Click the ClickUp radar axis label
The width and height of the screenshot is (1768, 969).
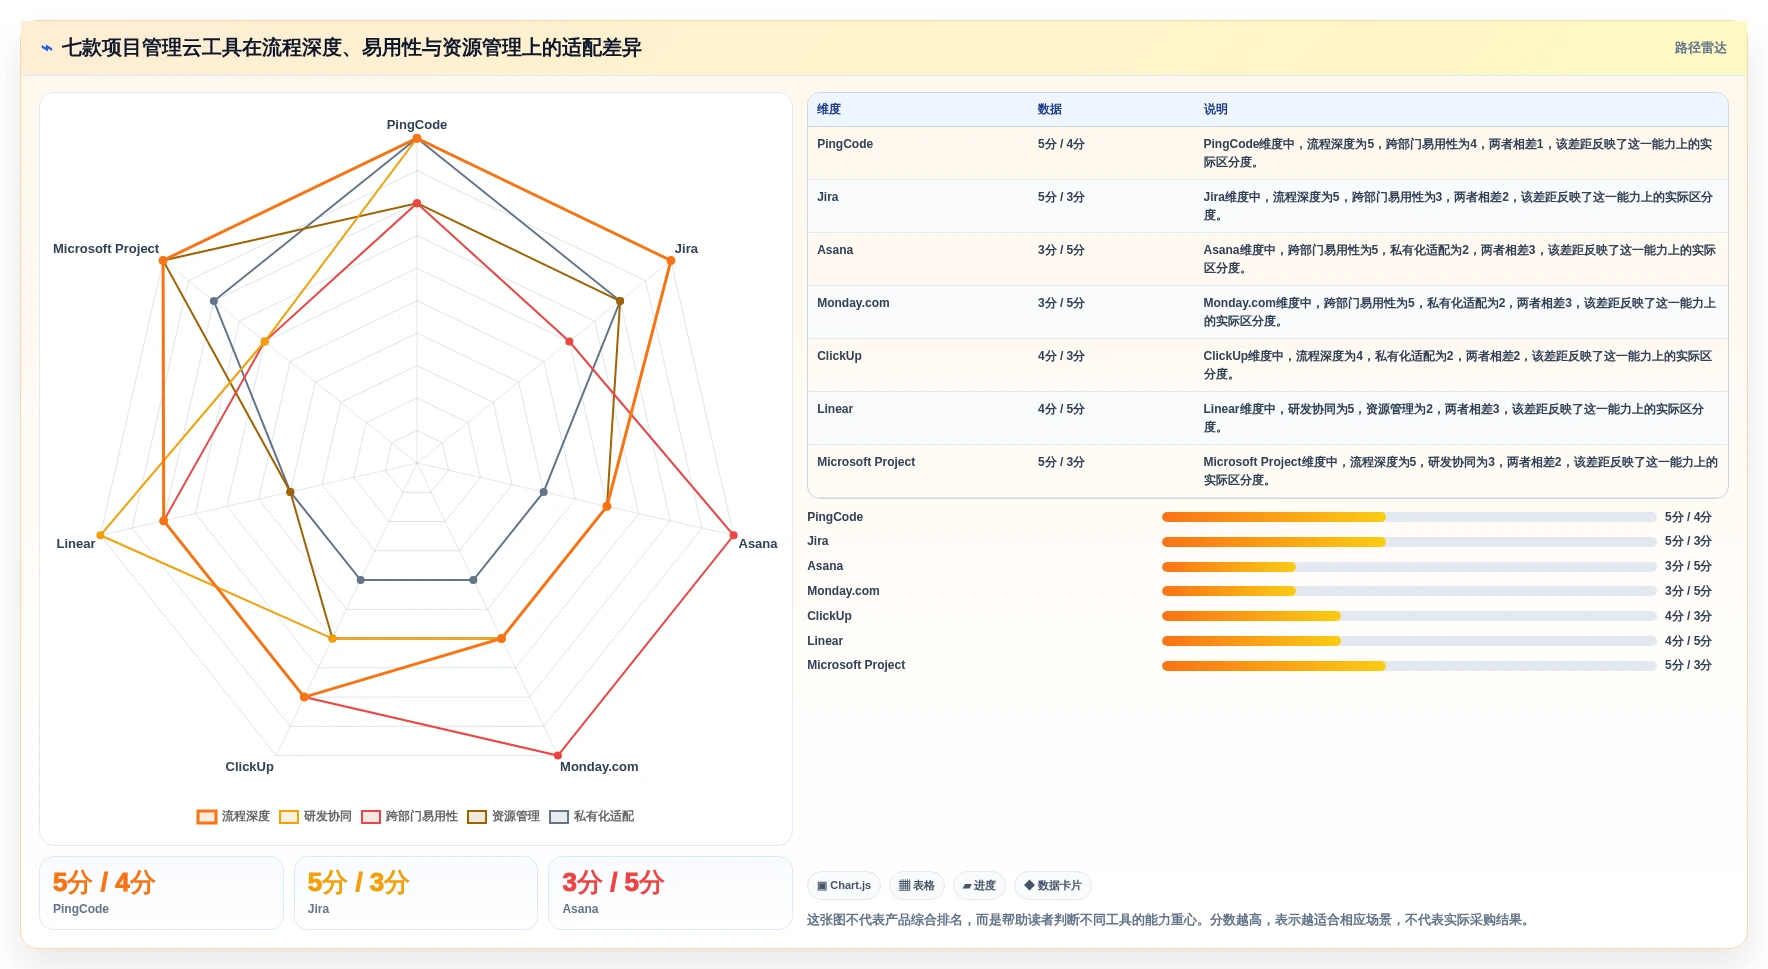pyautogui.click(x=249, y=767)
